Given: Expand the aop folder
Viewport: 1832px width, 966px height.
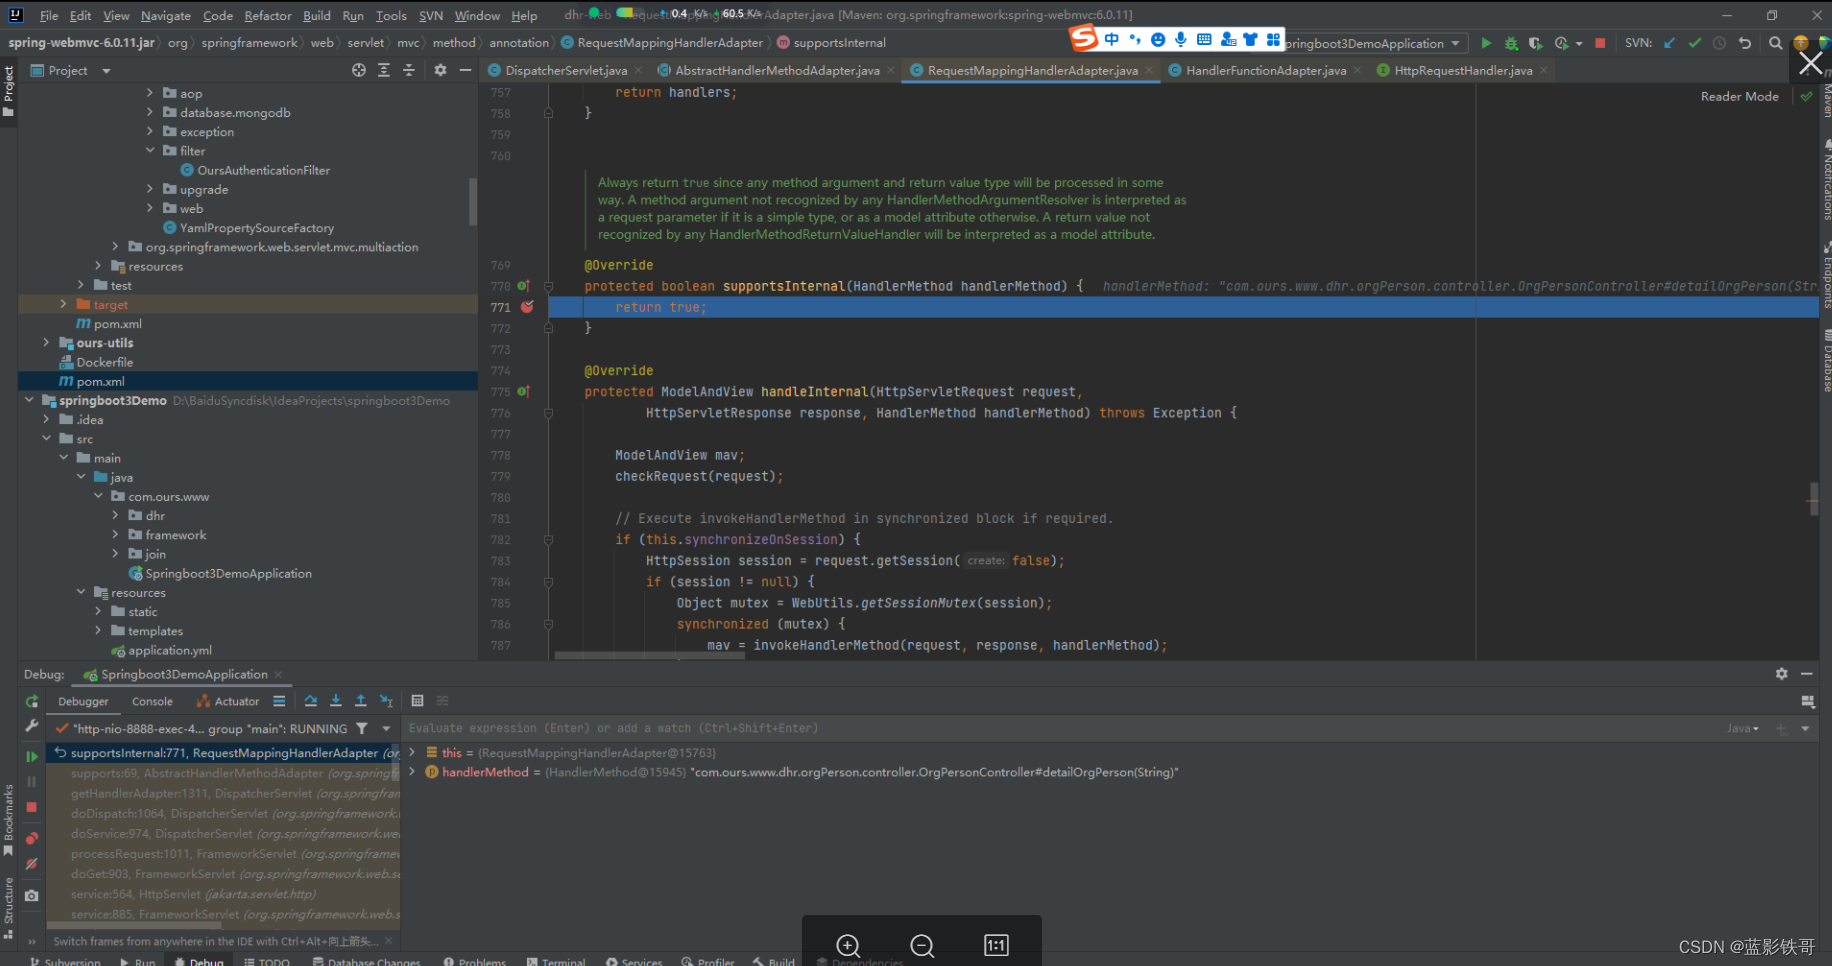Looking at the screenshot, I should pyautogui.click(x=150, y=93).
